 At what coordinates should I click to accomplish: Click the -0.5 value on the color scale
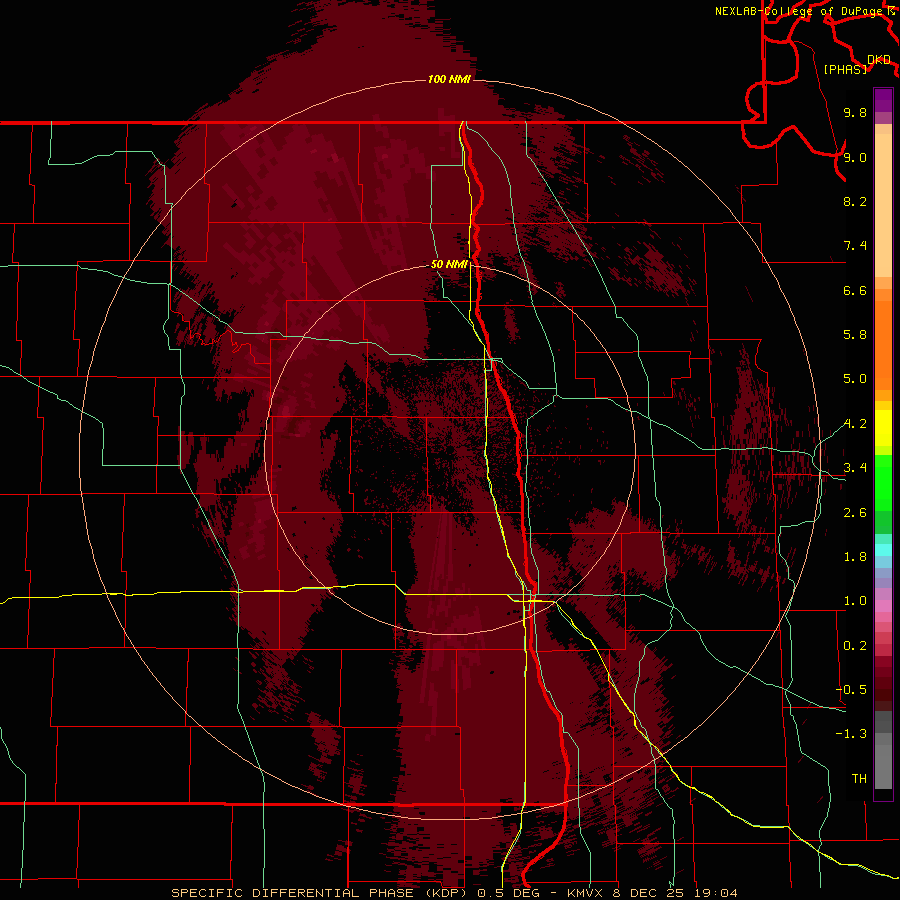click(851, 690)
